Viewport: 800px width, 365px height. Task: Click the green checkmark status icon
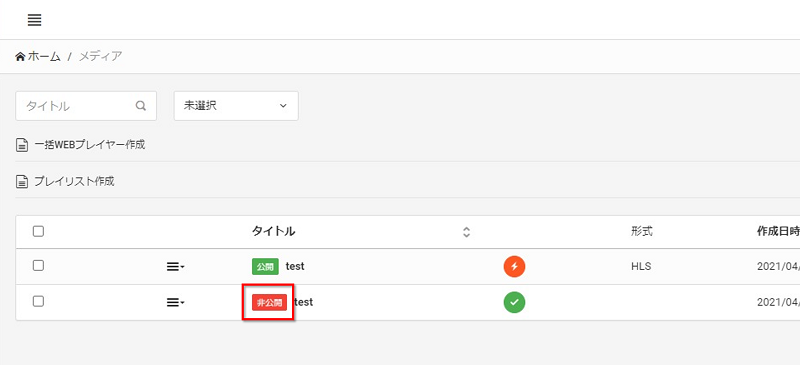tap(514, 302)
